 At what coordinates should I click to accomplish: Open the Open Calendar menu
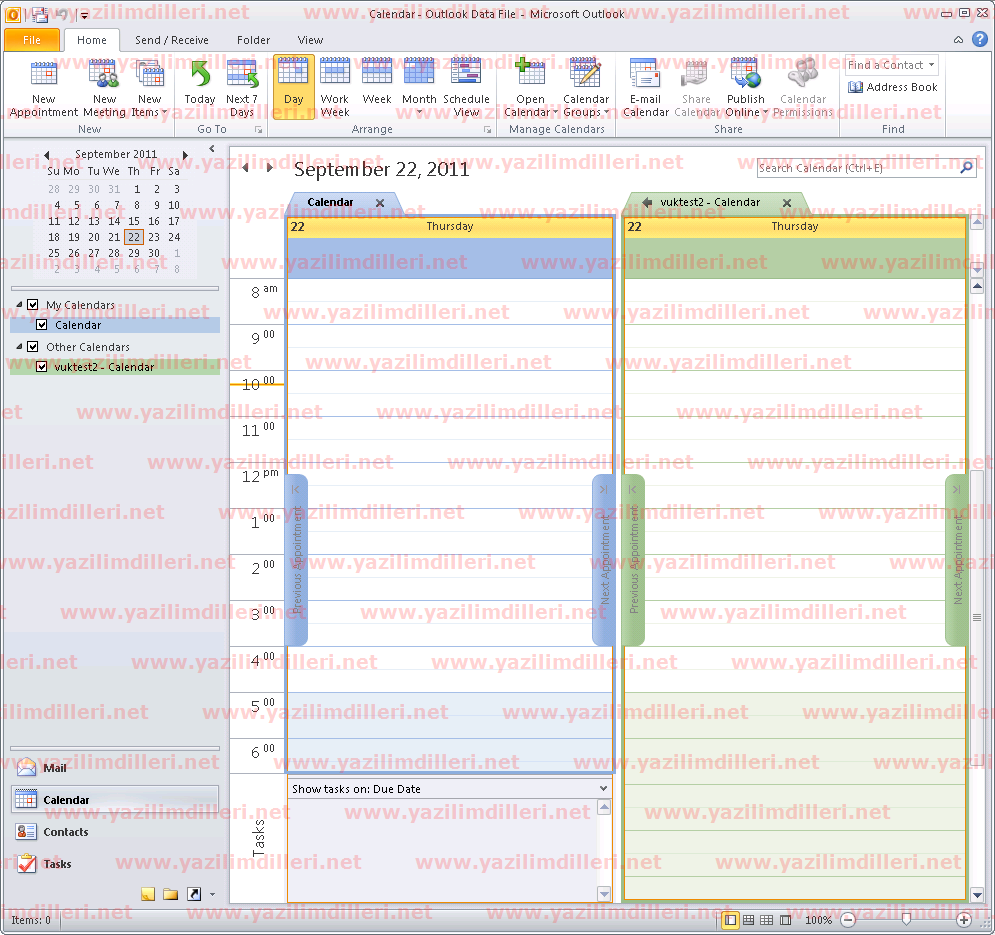point(530,89)
